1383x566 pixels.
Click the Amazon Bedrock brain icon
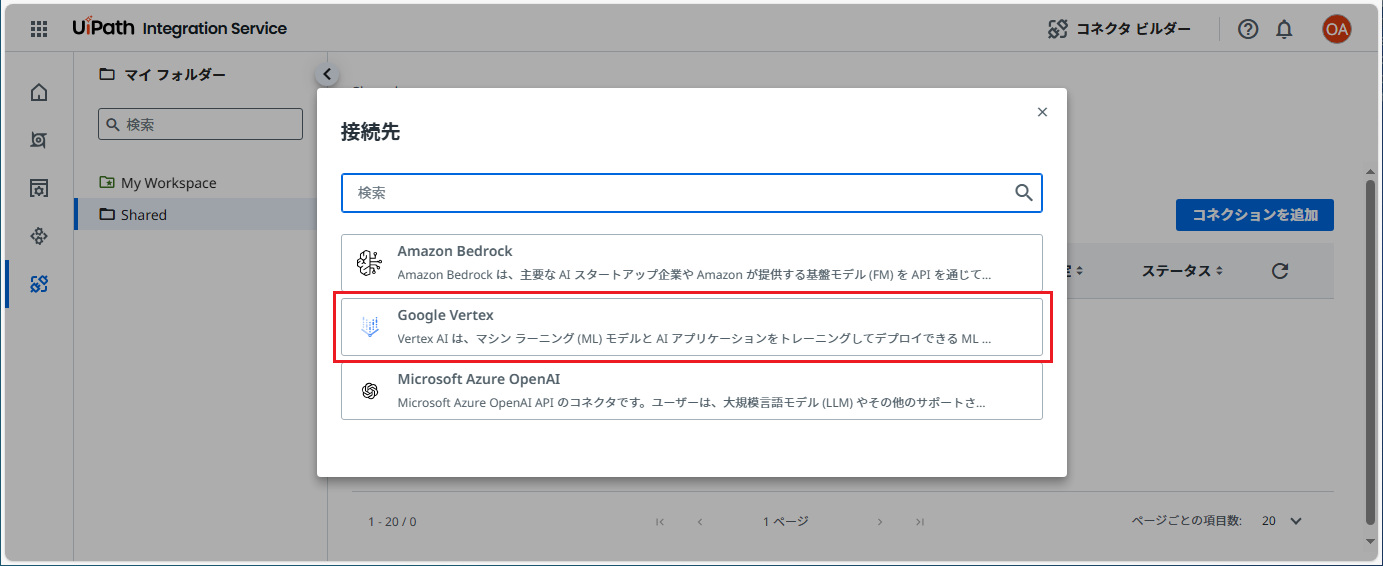(x=370, y=263)
